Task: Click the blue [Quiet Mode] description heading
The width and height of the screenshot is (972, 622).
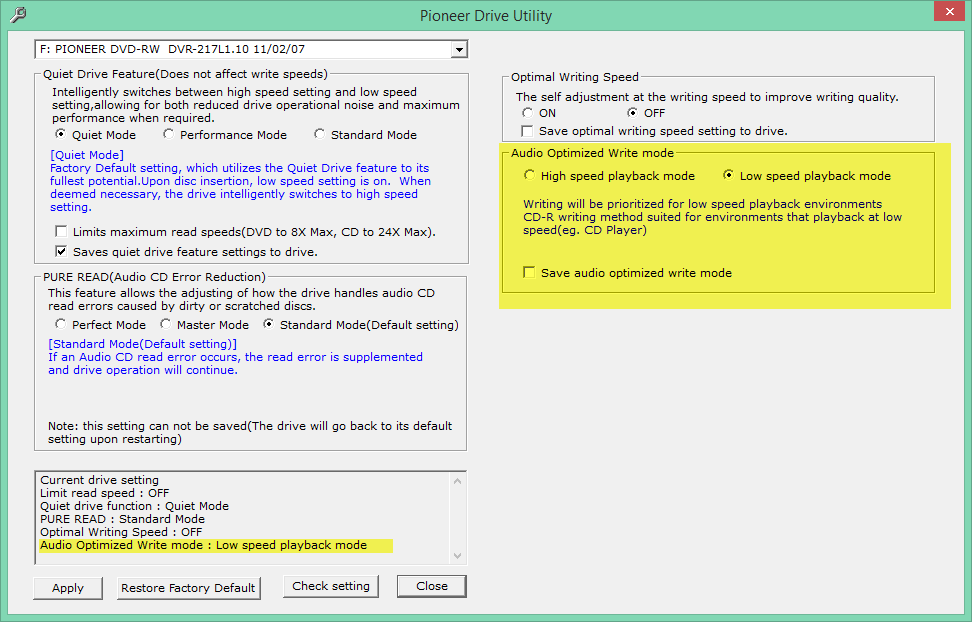Action: coord(87,155)
